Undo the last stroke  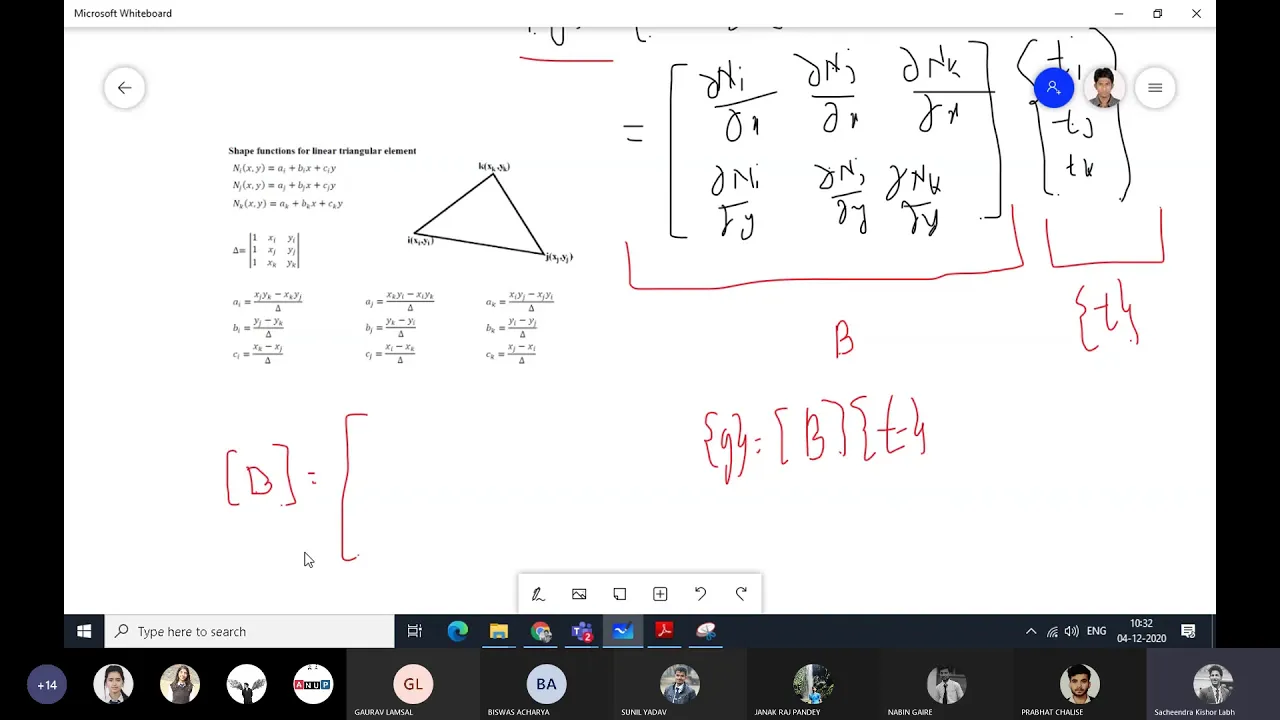click(701, 594)
